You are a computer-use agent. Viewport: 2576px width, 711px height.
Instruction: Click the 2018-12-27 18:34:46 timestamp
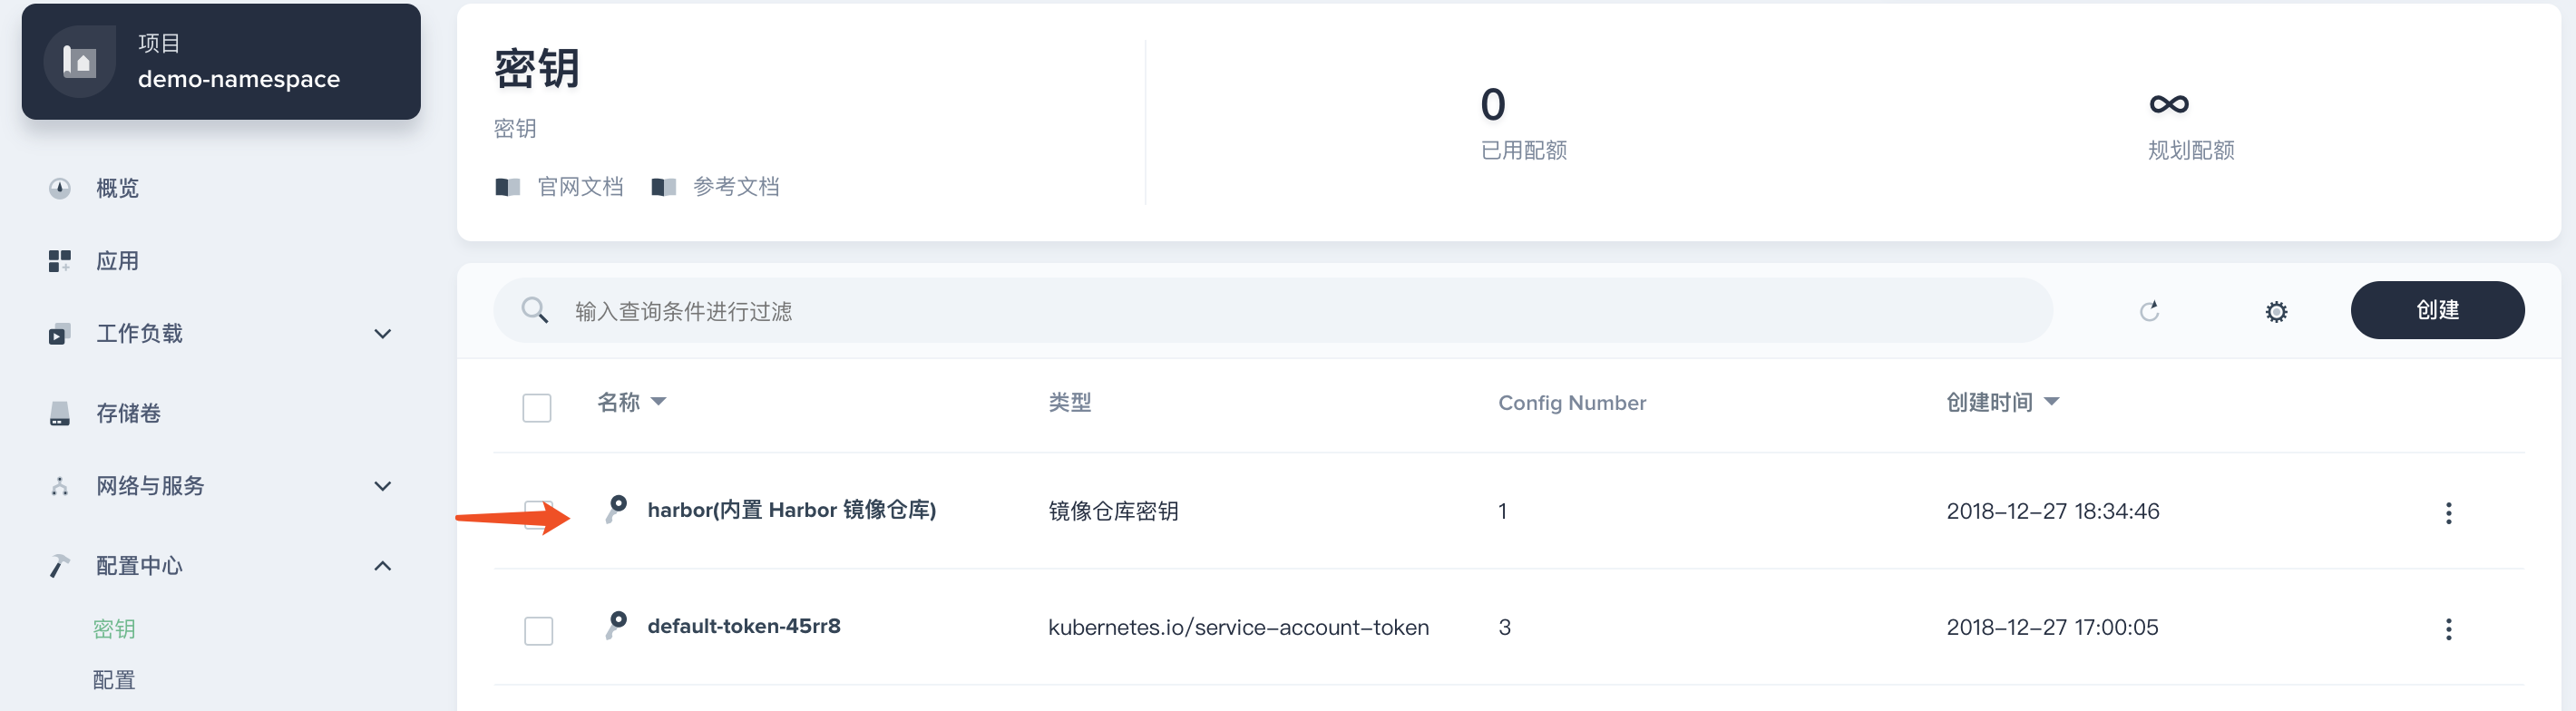(2053, 511)
